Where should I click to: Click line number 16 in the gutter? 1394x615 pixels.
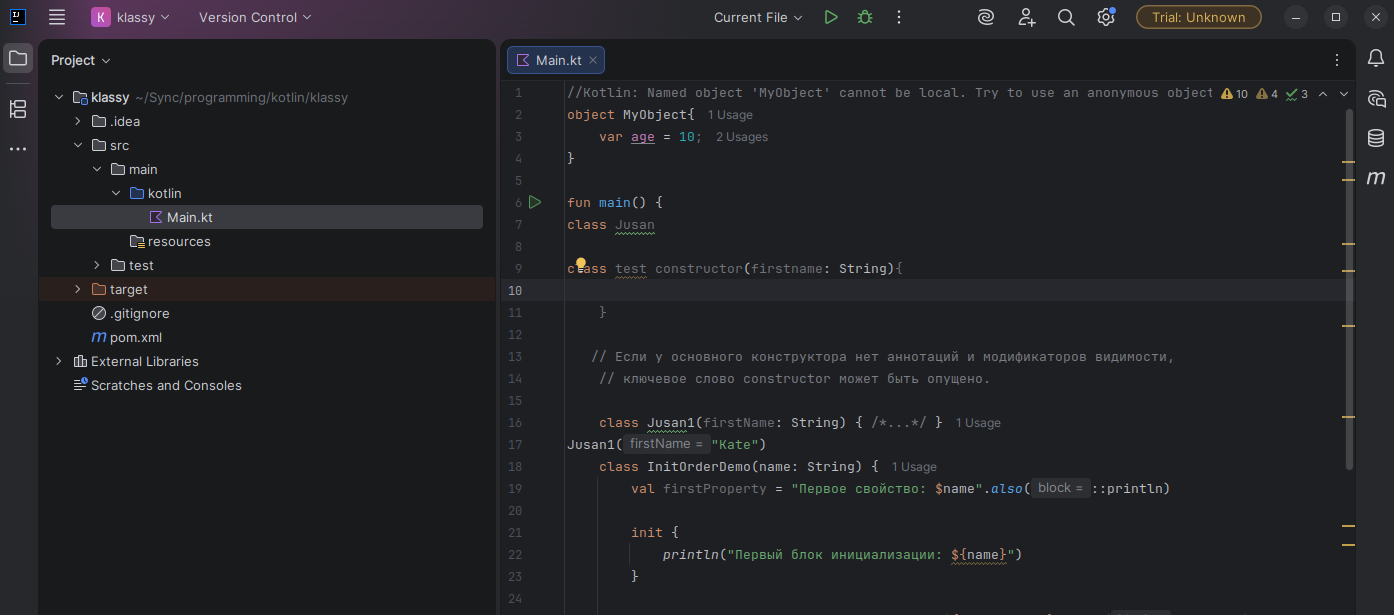[x=516, y=423]
